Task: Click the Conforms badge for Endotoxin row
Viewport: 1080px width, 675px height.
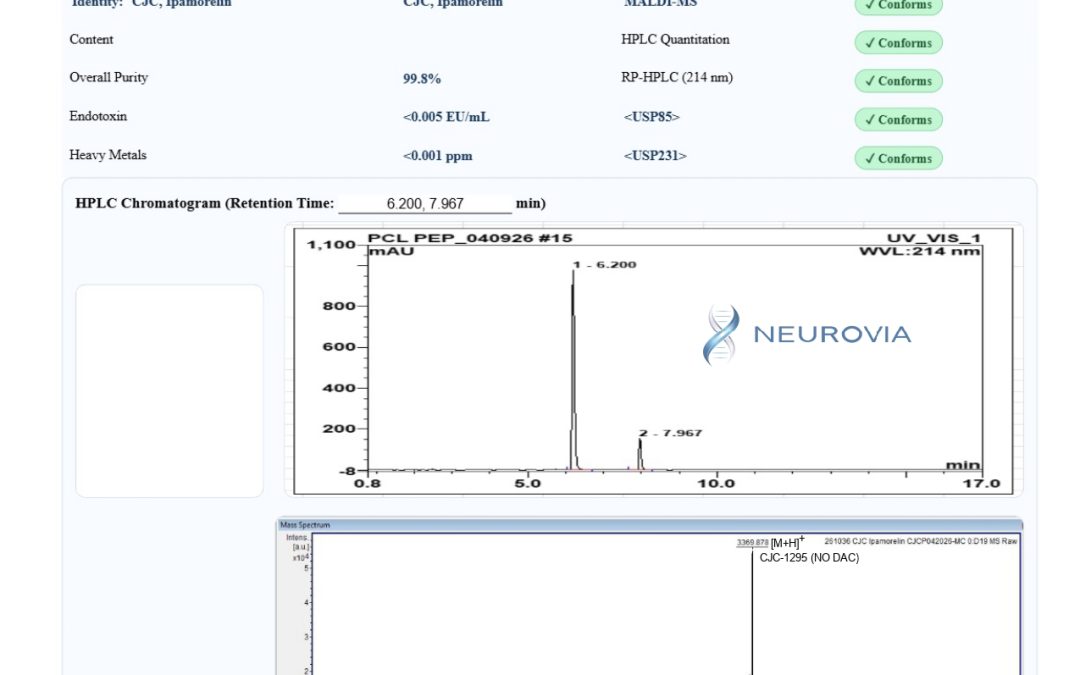Action: point(899,119)
